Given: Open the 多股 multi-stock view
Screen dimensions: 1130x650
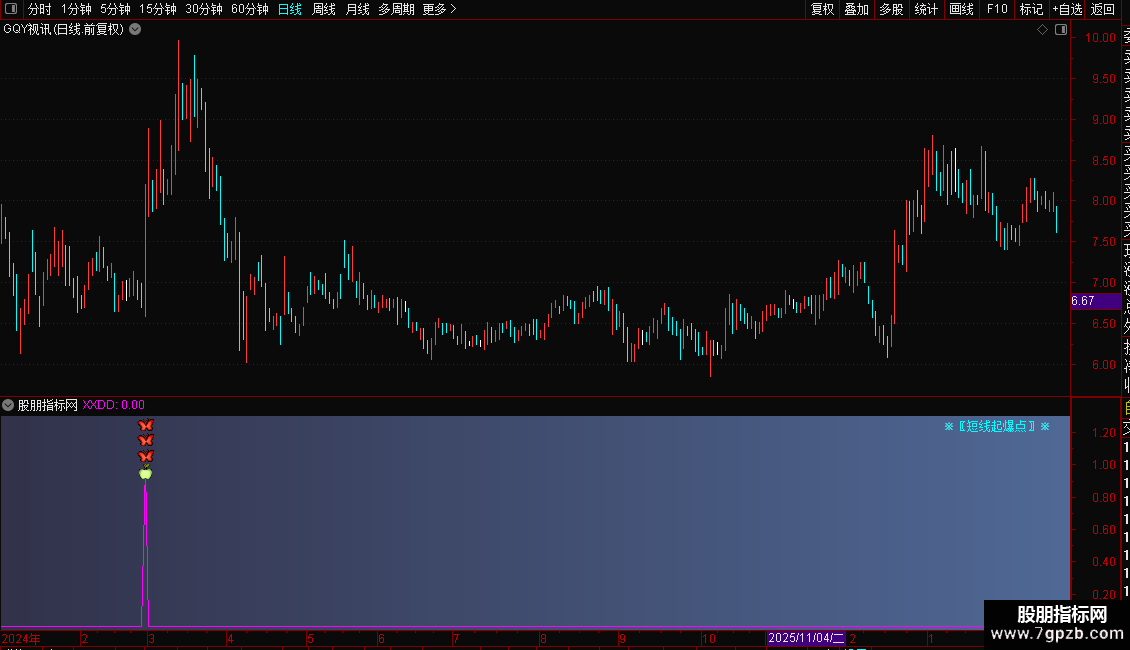Looking at the screenshot, I should (891, 9).
